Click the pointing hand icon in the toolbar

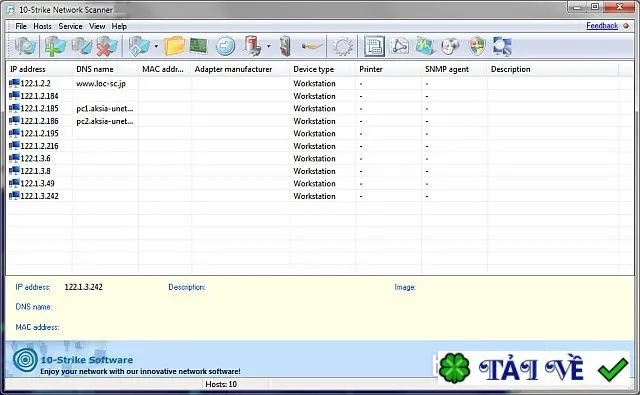click(312, 46)
